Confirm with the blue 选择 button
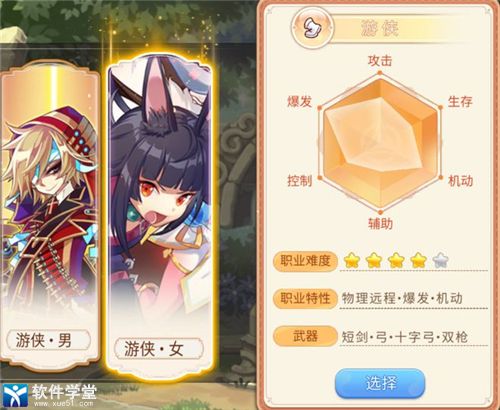The height and width of the screenshot is (410, 500). point(380,383)
